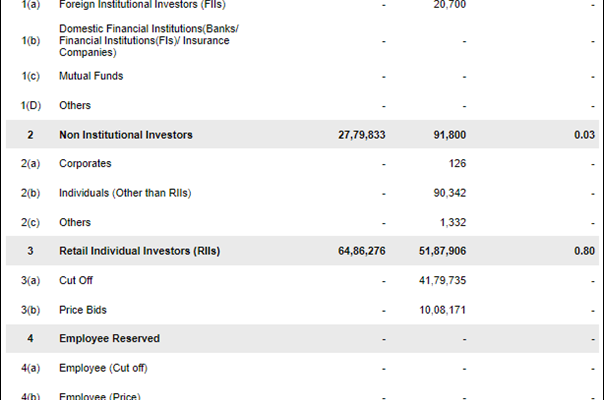
Task: Select the 126 value in Corporates row
Action: 457,163
